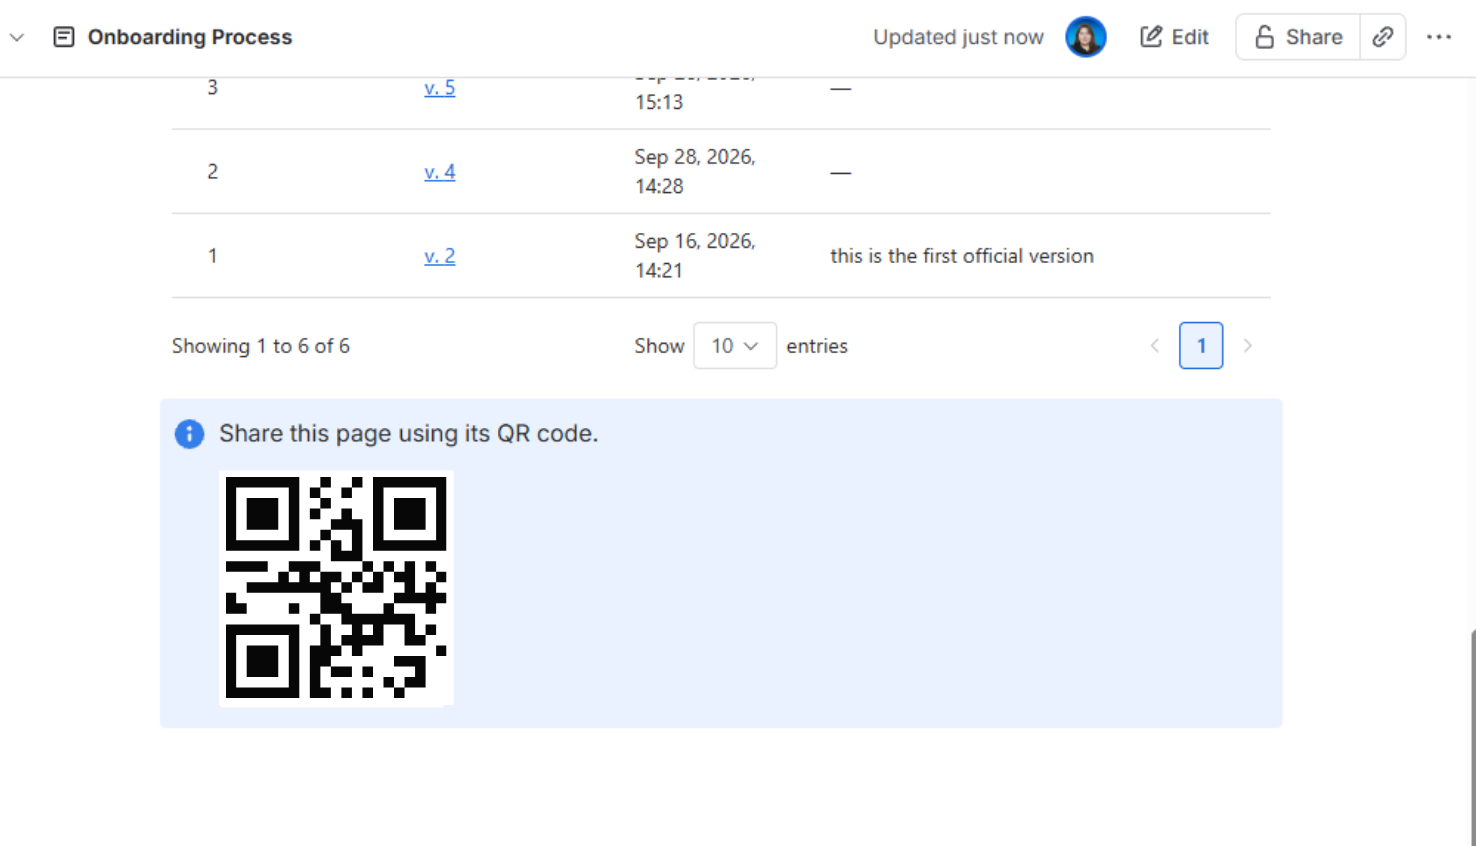Image resolution: width=1476 pixels, height=846 pixels.
Task: Open version v. 2 link
Action: point(440,256)
